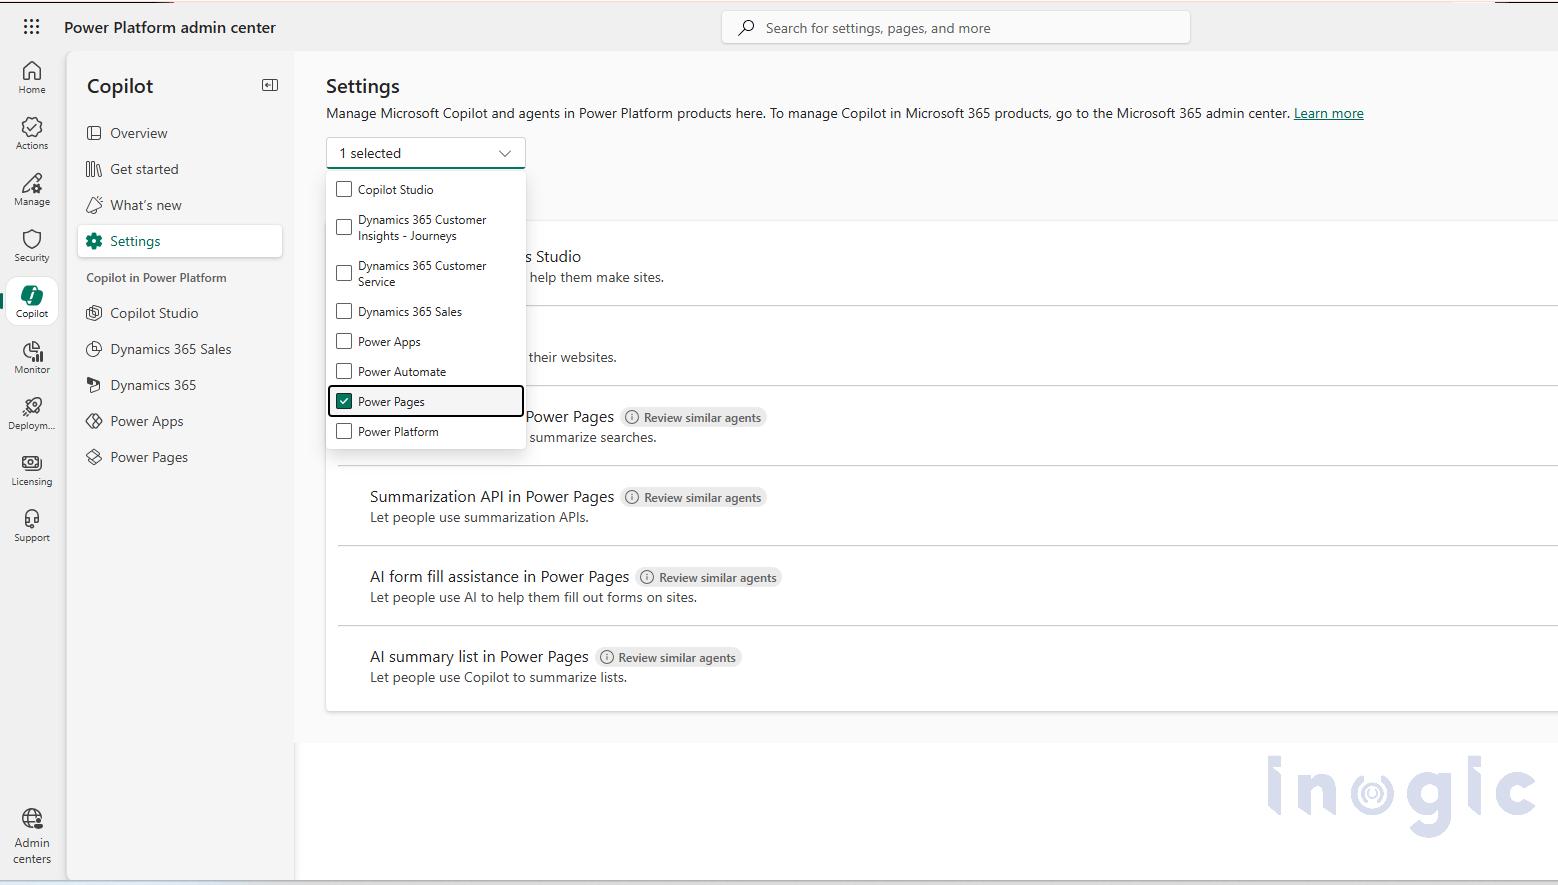Go to Home in the left rail
This screenshot has height=885, width=1558.
tap(32, 78)
